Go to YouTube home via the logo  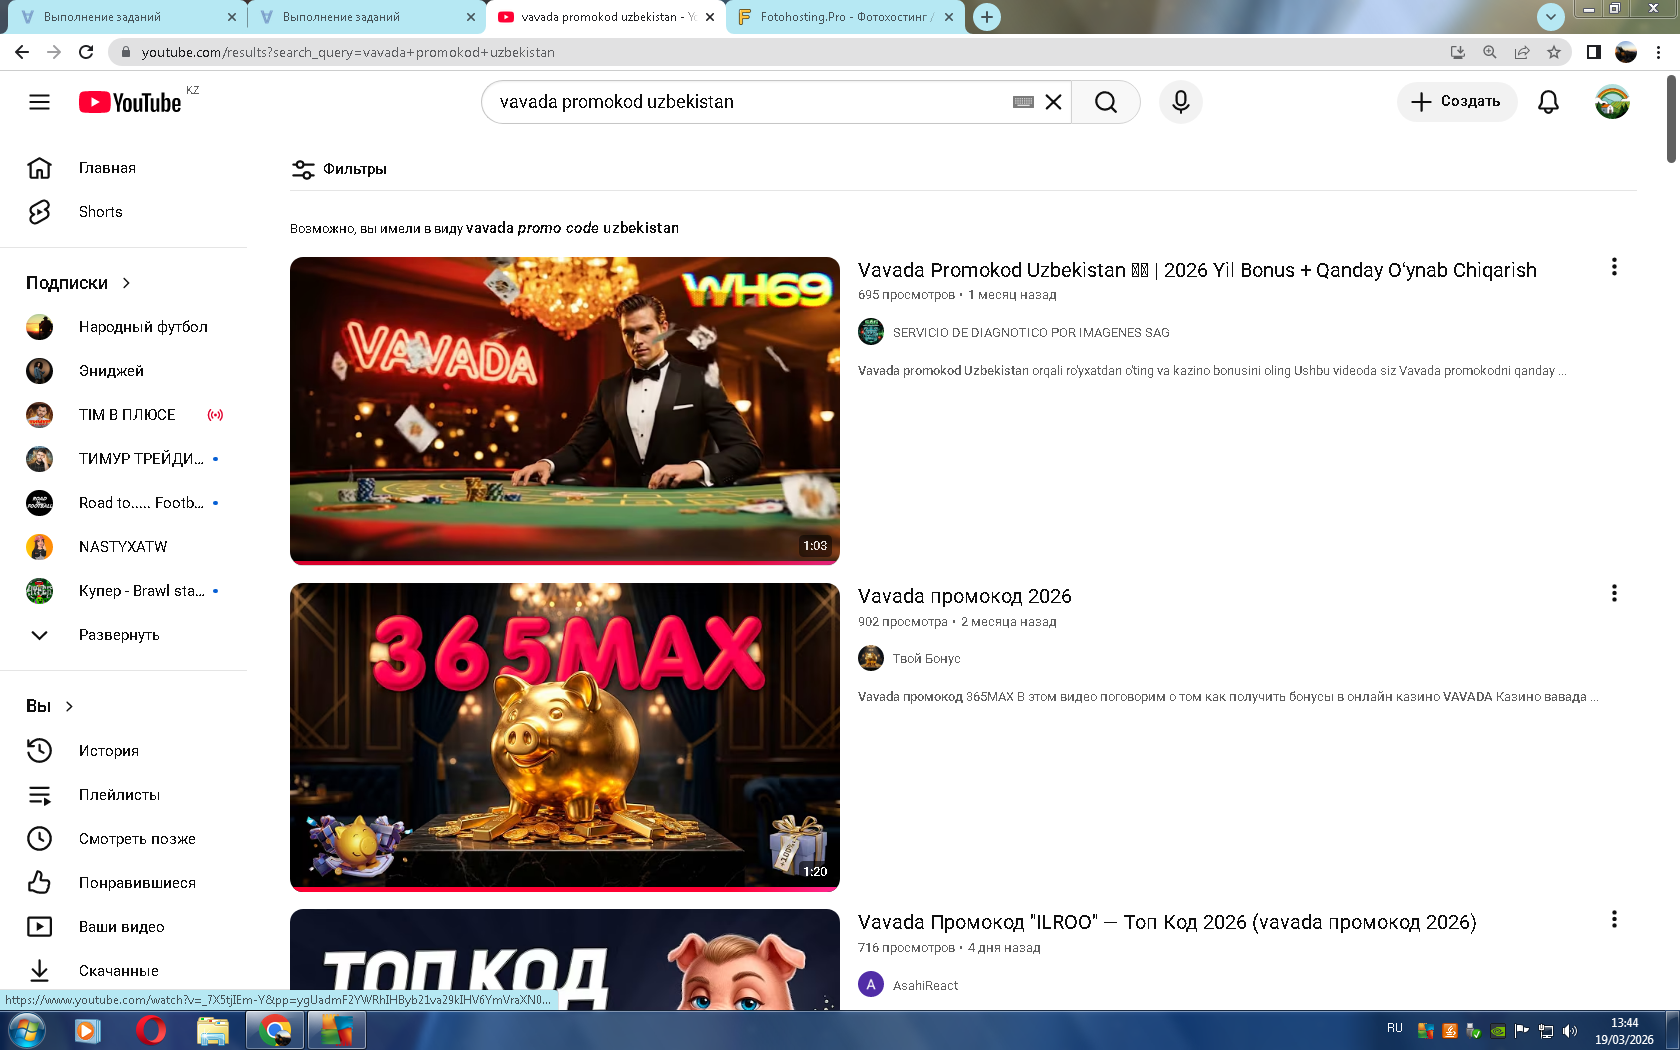(130, 102)
